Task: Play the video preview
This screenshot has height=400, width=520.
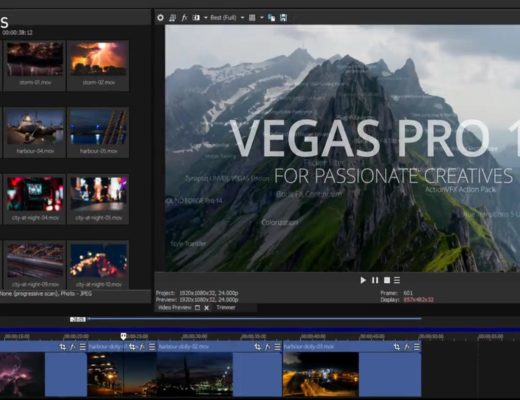Action: coord(363,280)
